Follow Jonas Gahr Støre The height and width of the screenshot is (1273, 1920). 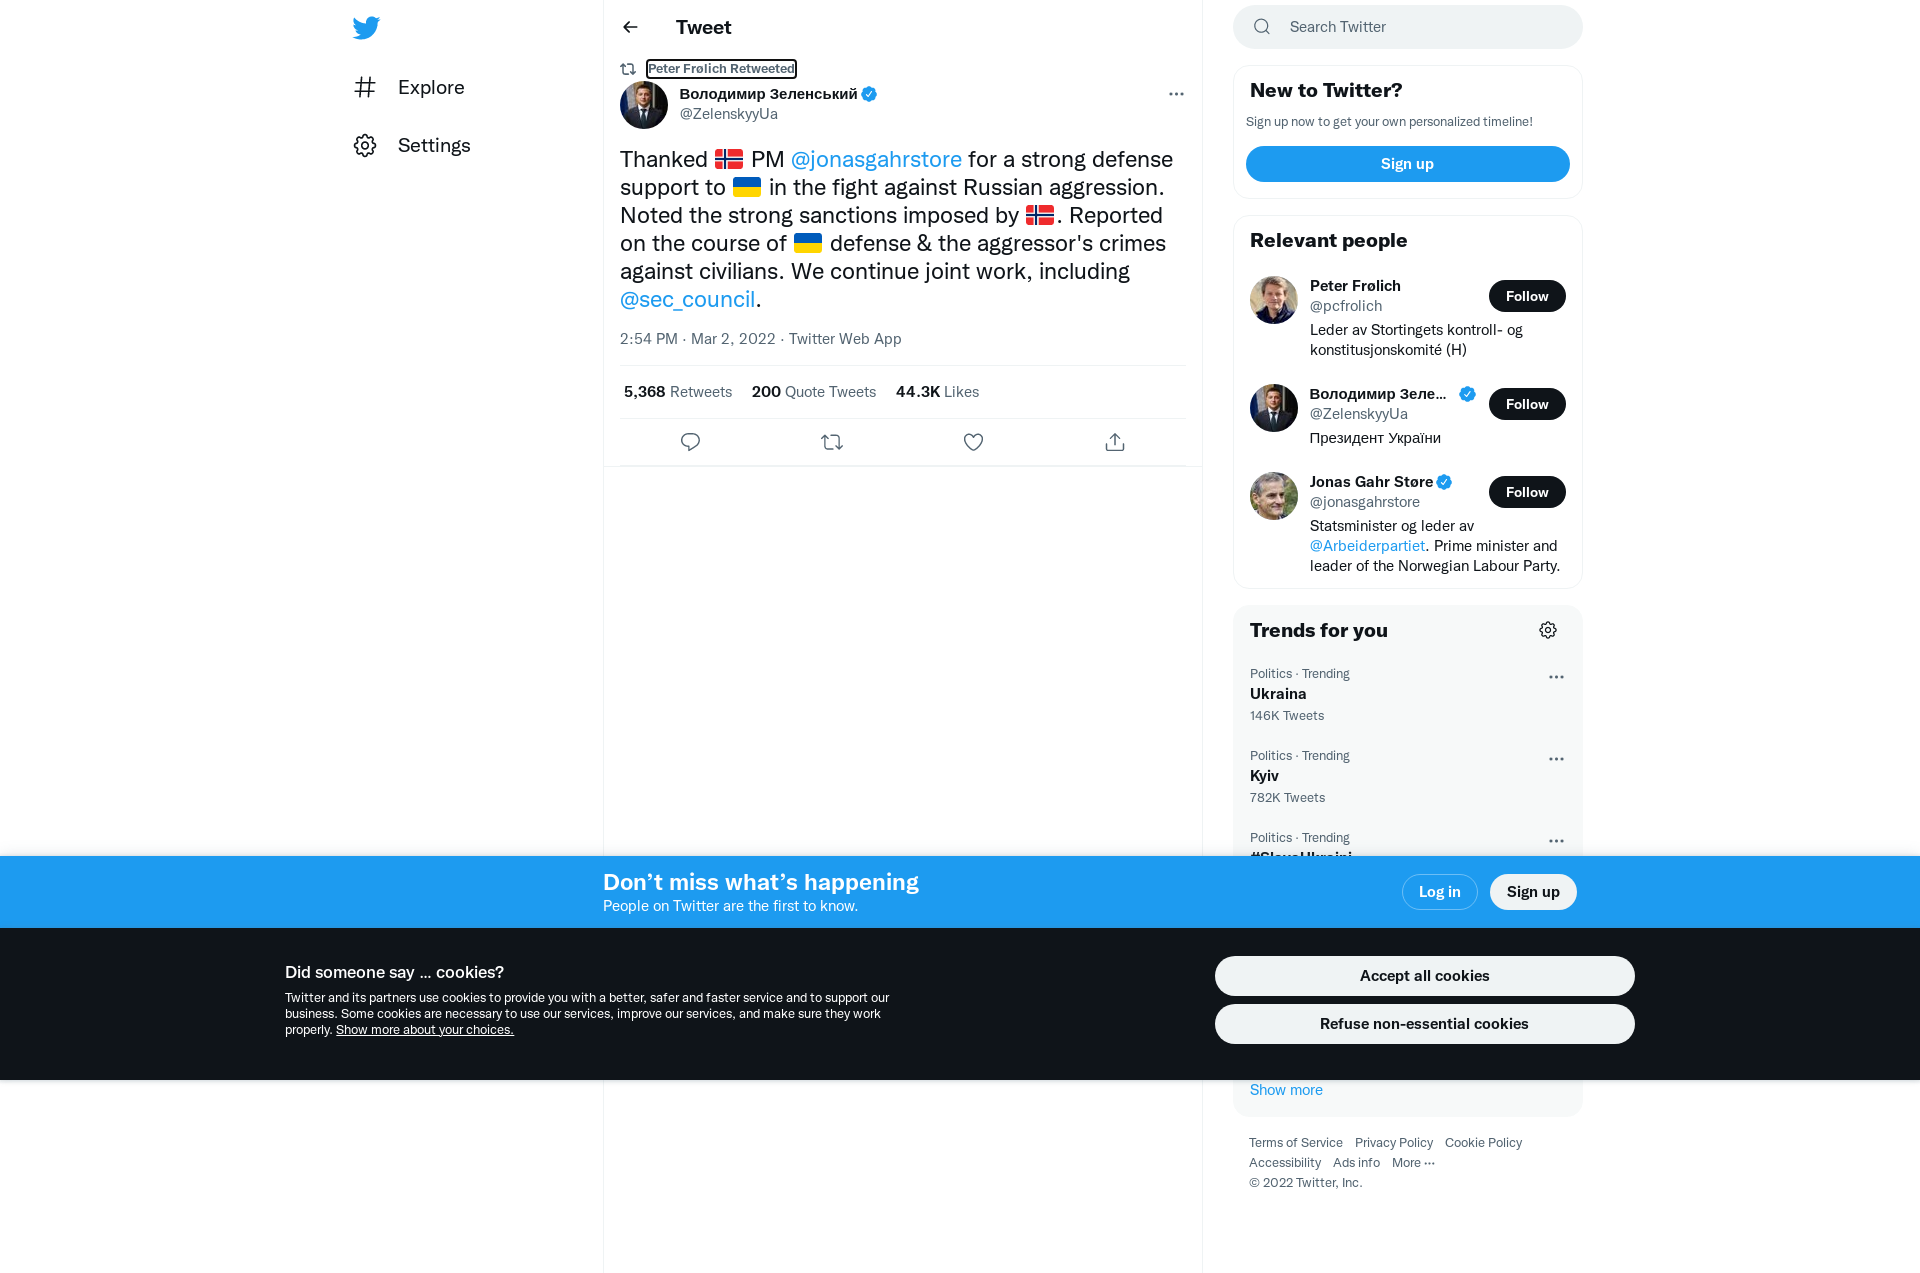[1527, 492]
